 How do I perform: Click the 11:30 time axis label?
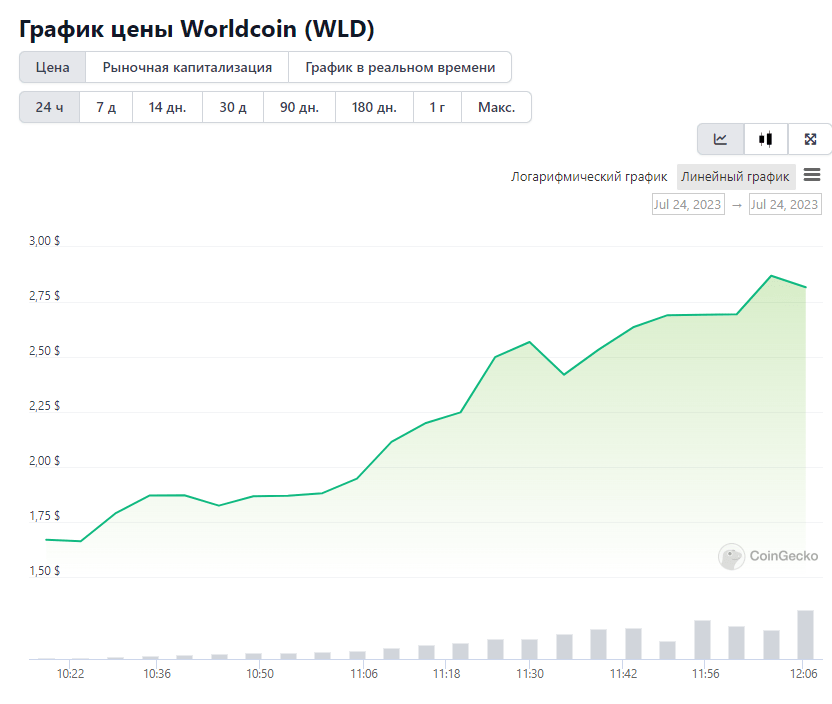click(530, 674)
